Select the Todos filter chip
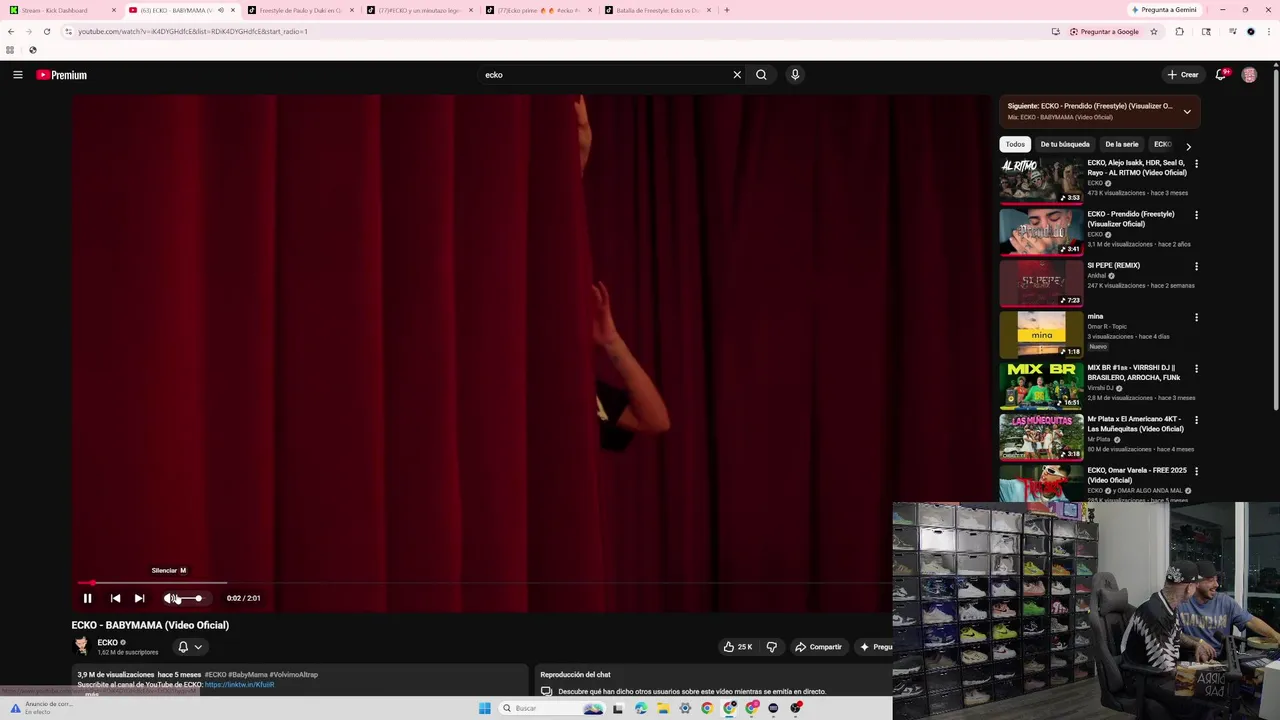 1015,144
